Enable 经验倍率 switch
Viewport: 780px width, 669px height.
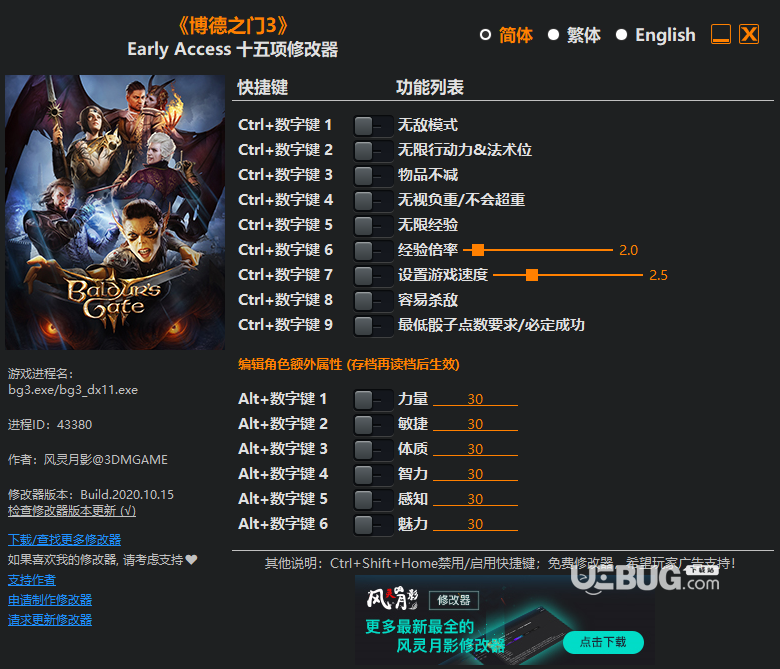373,251
